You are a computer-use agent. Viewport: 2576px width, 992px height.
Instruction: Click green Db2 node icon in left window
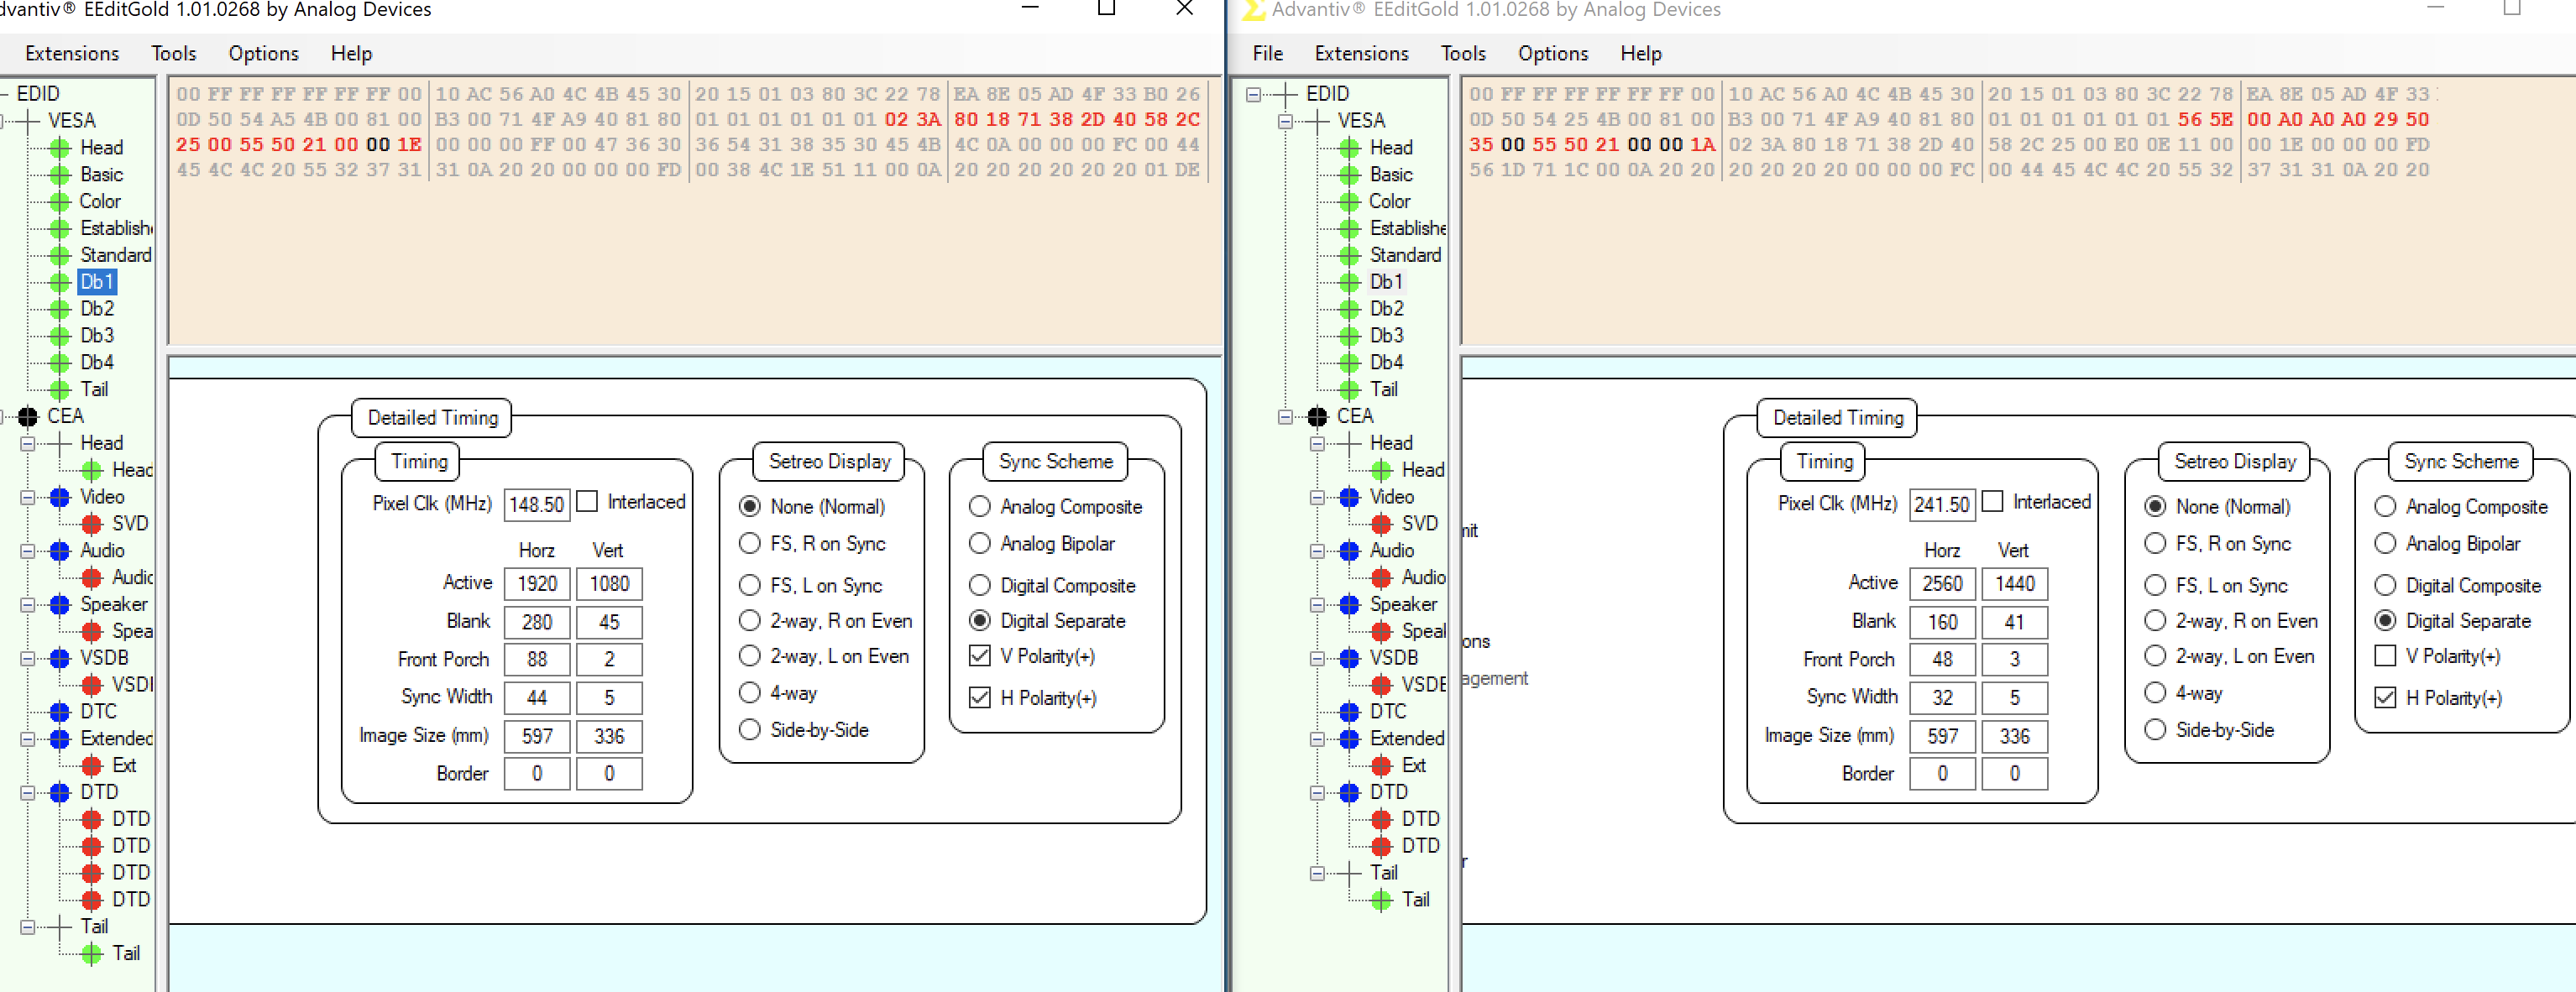coord(60,309)
